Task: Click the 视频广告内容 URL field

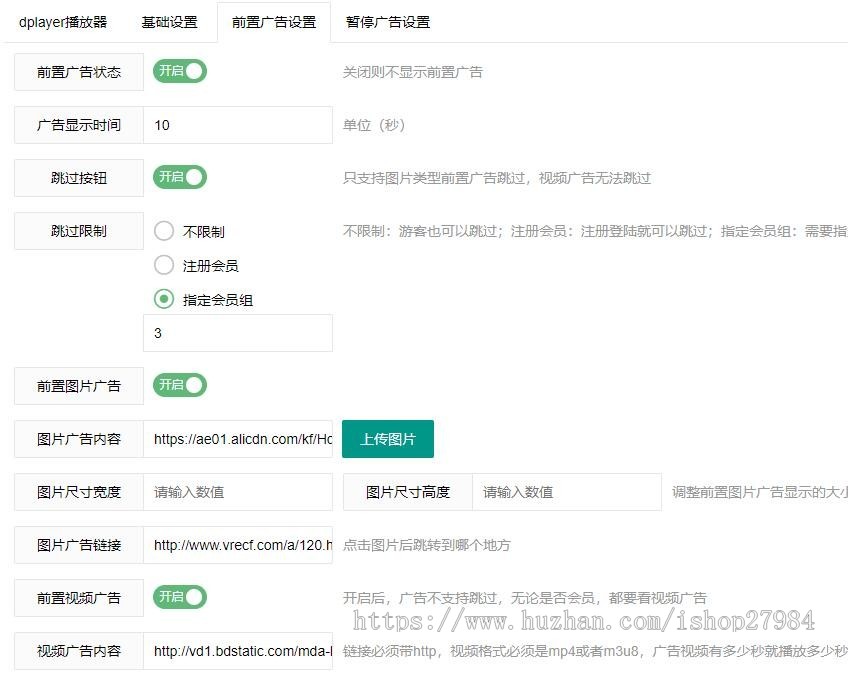Action: coord(238,651)
